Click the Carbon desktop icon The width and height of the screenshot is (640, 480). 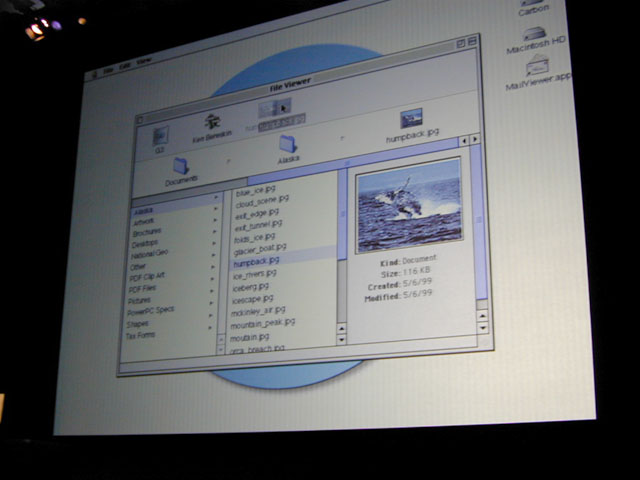pyautogui.click(x=533, y=5)
